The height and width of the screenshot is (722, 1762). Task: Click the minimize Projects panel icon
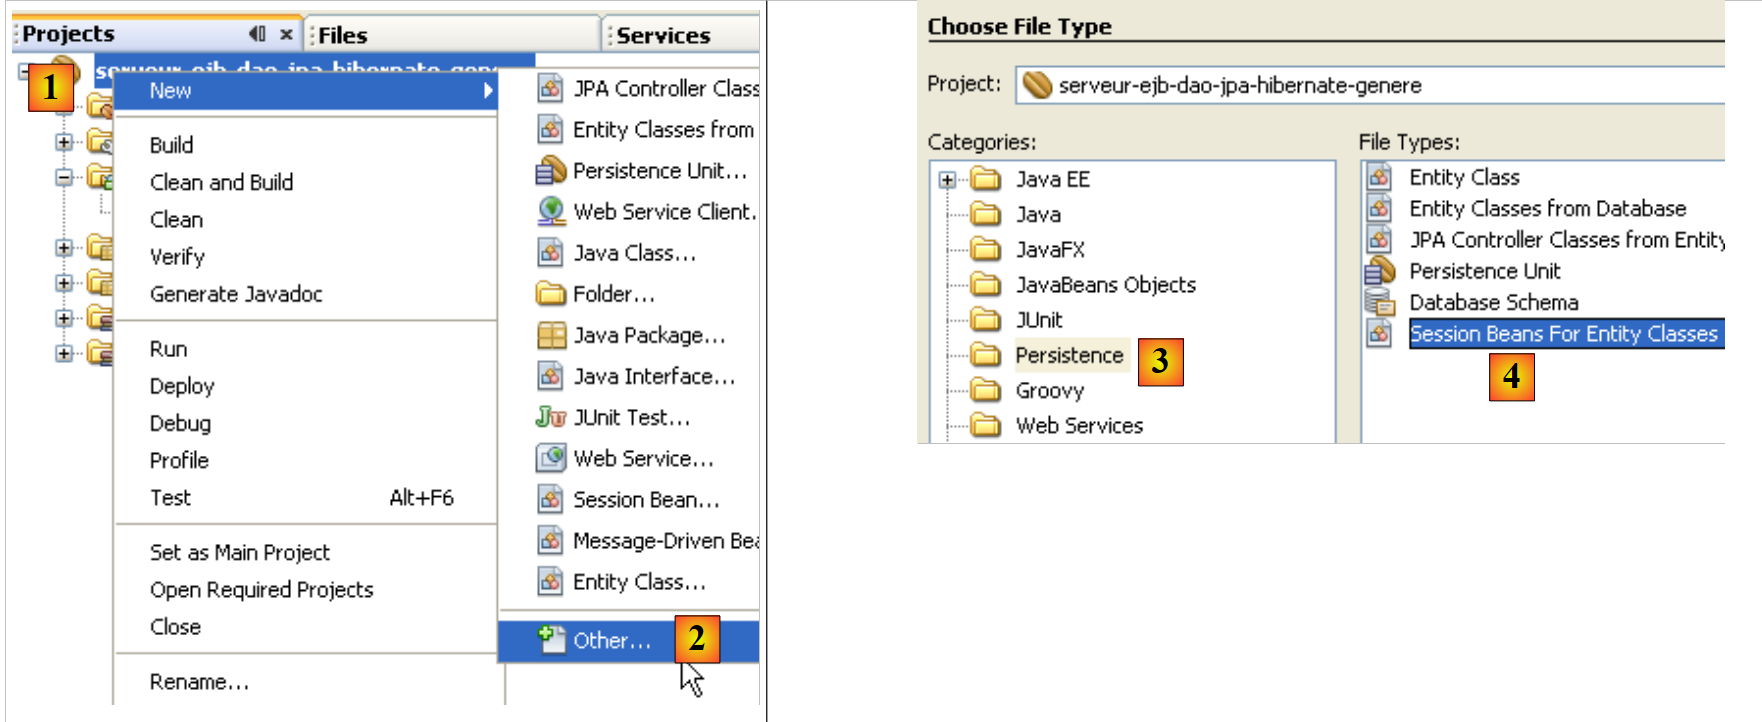257,34
